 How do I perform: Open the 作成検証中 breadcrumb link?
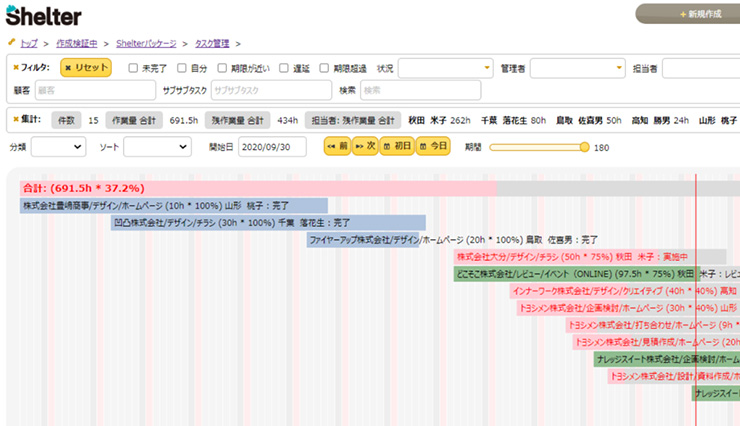point(76,43)
